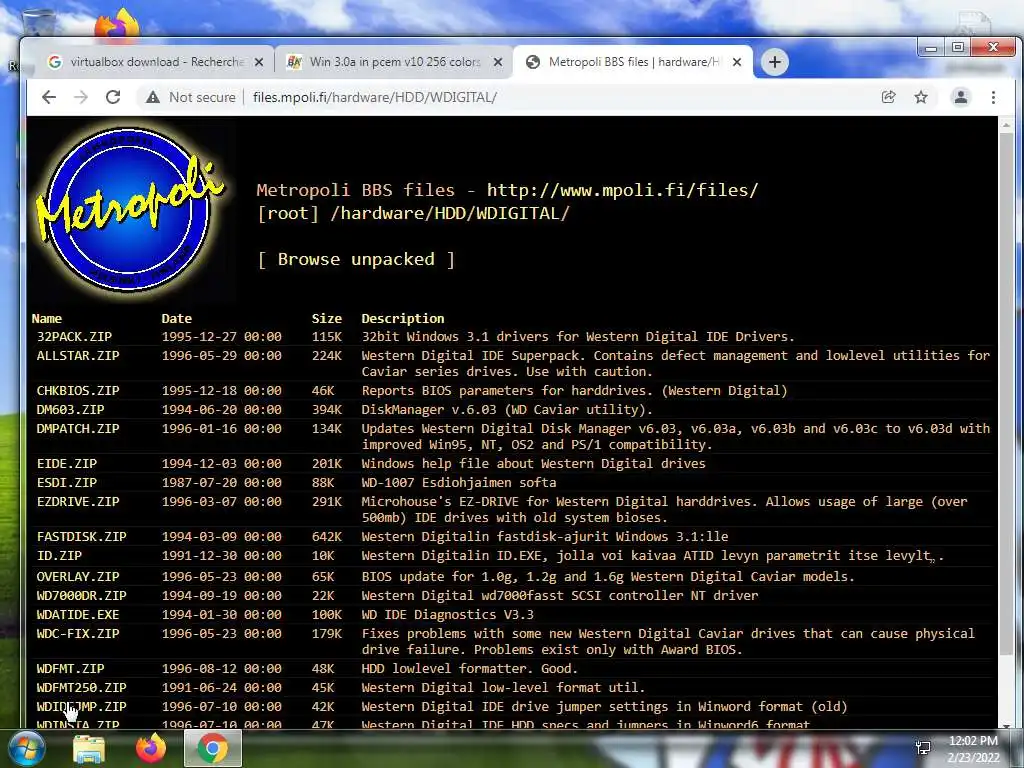The height and width of the screenshot is (768, 1024).
Task: Download ESDI.ZIP
Action: click(67, 483)
